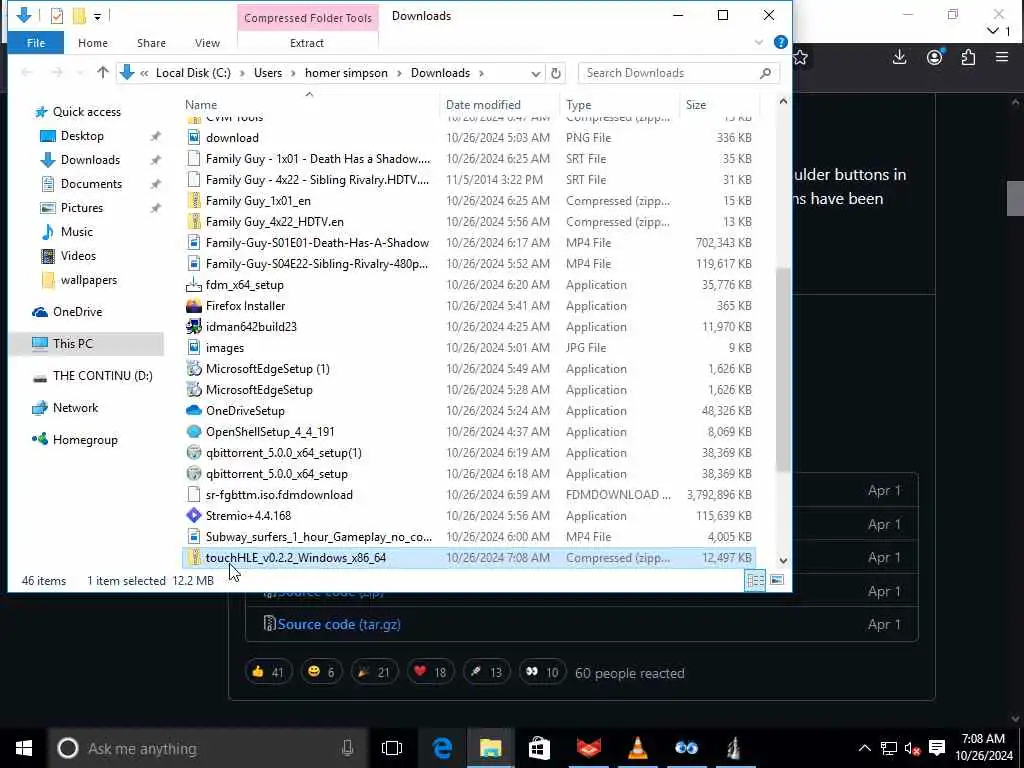The height and width of the screenshot is (768, 1024).
Task: Click the file list vertical scrollbar thumb
Action: point(783,369)
